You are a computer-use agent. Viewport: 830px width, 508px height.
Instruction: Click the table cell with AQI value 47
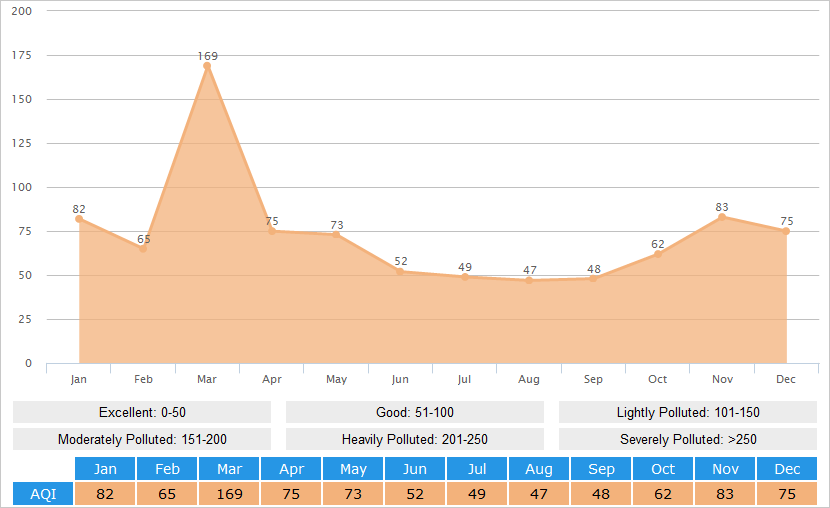[539, 494]
